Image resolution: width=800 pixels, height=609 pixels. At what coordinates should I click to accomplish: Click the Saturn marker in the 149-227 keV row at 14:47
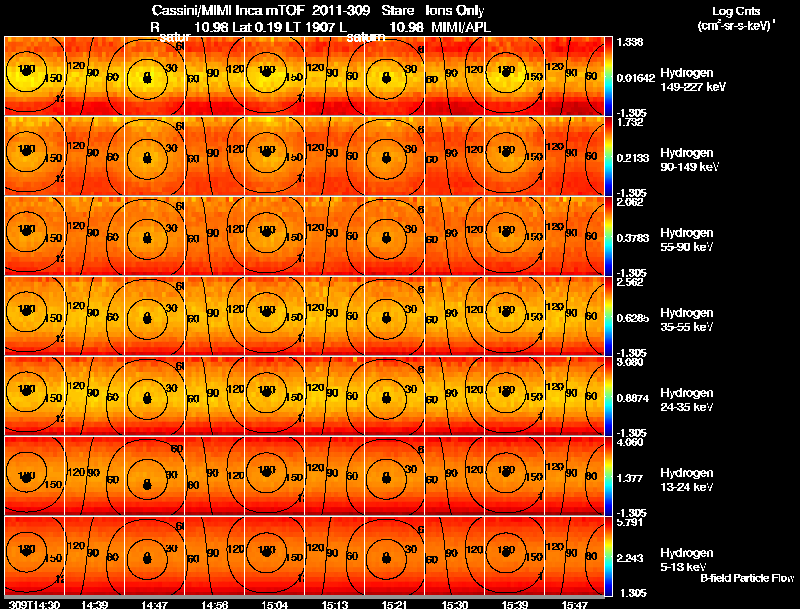click(x=147, y=78)
